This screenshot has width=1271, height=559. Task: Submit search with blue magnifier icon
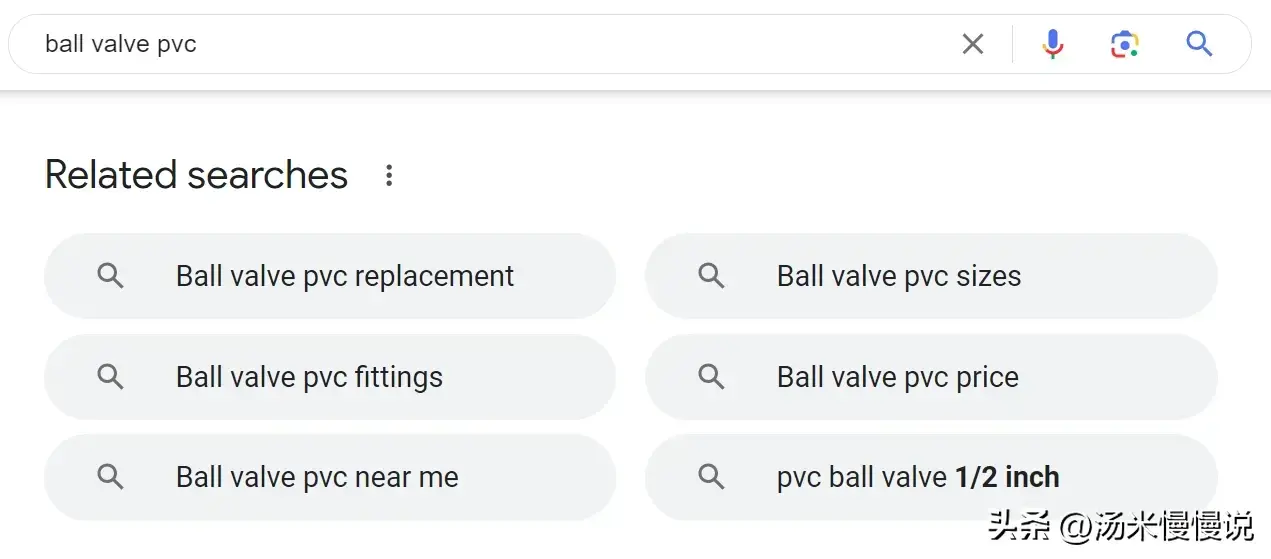pyautogui.click(x=1199, y=44)
